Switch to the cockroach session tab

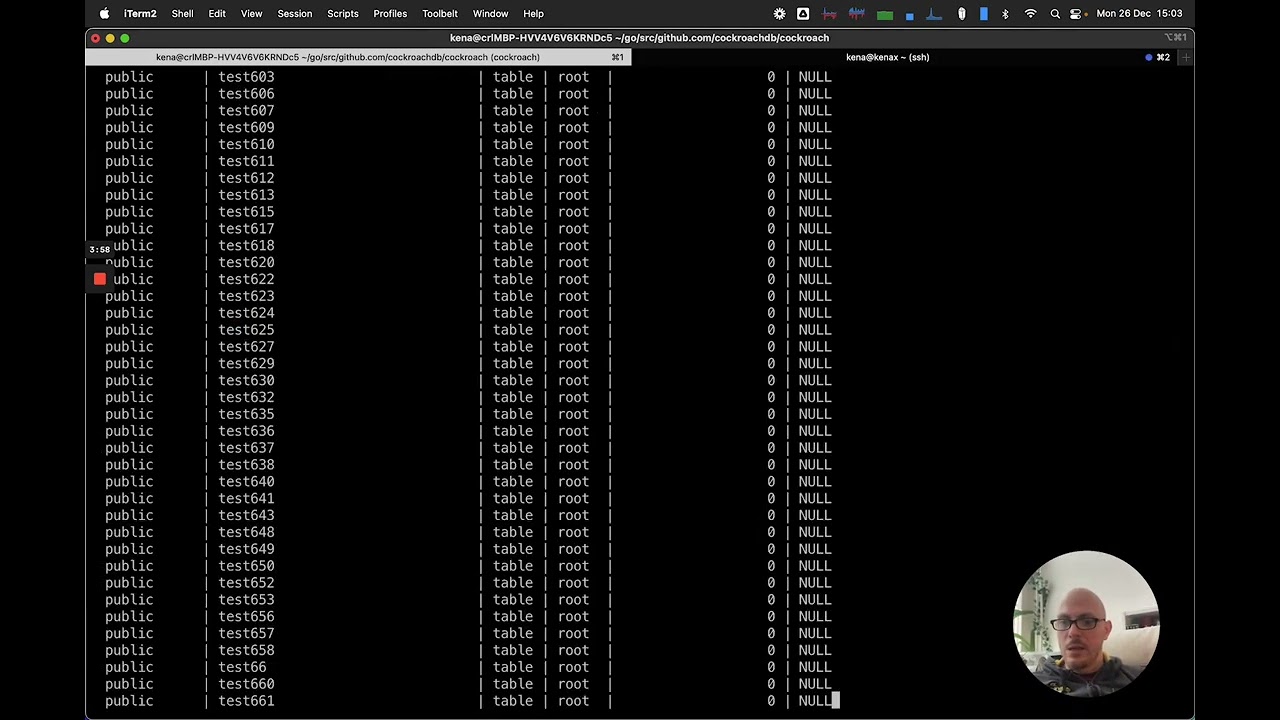click(x=358, y=57)
